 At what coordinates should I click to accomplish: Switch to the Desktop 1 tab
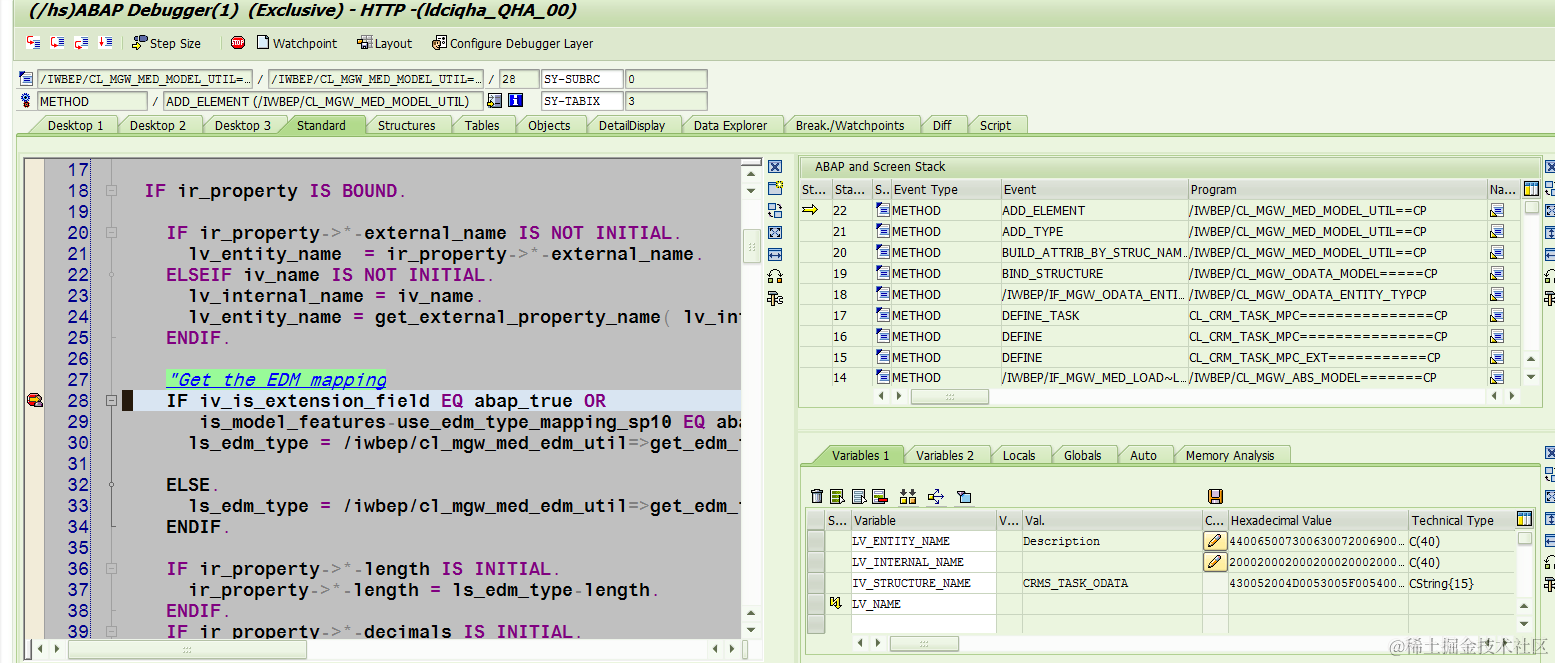(76, 125)
